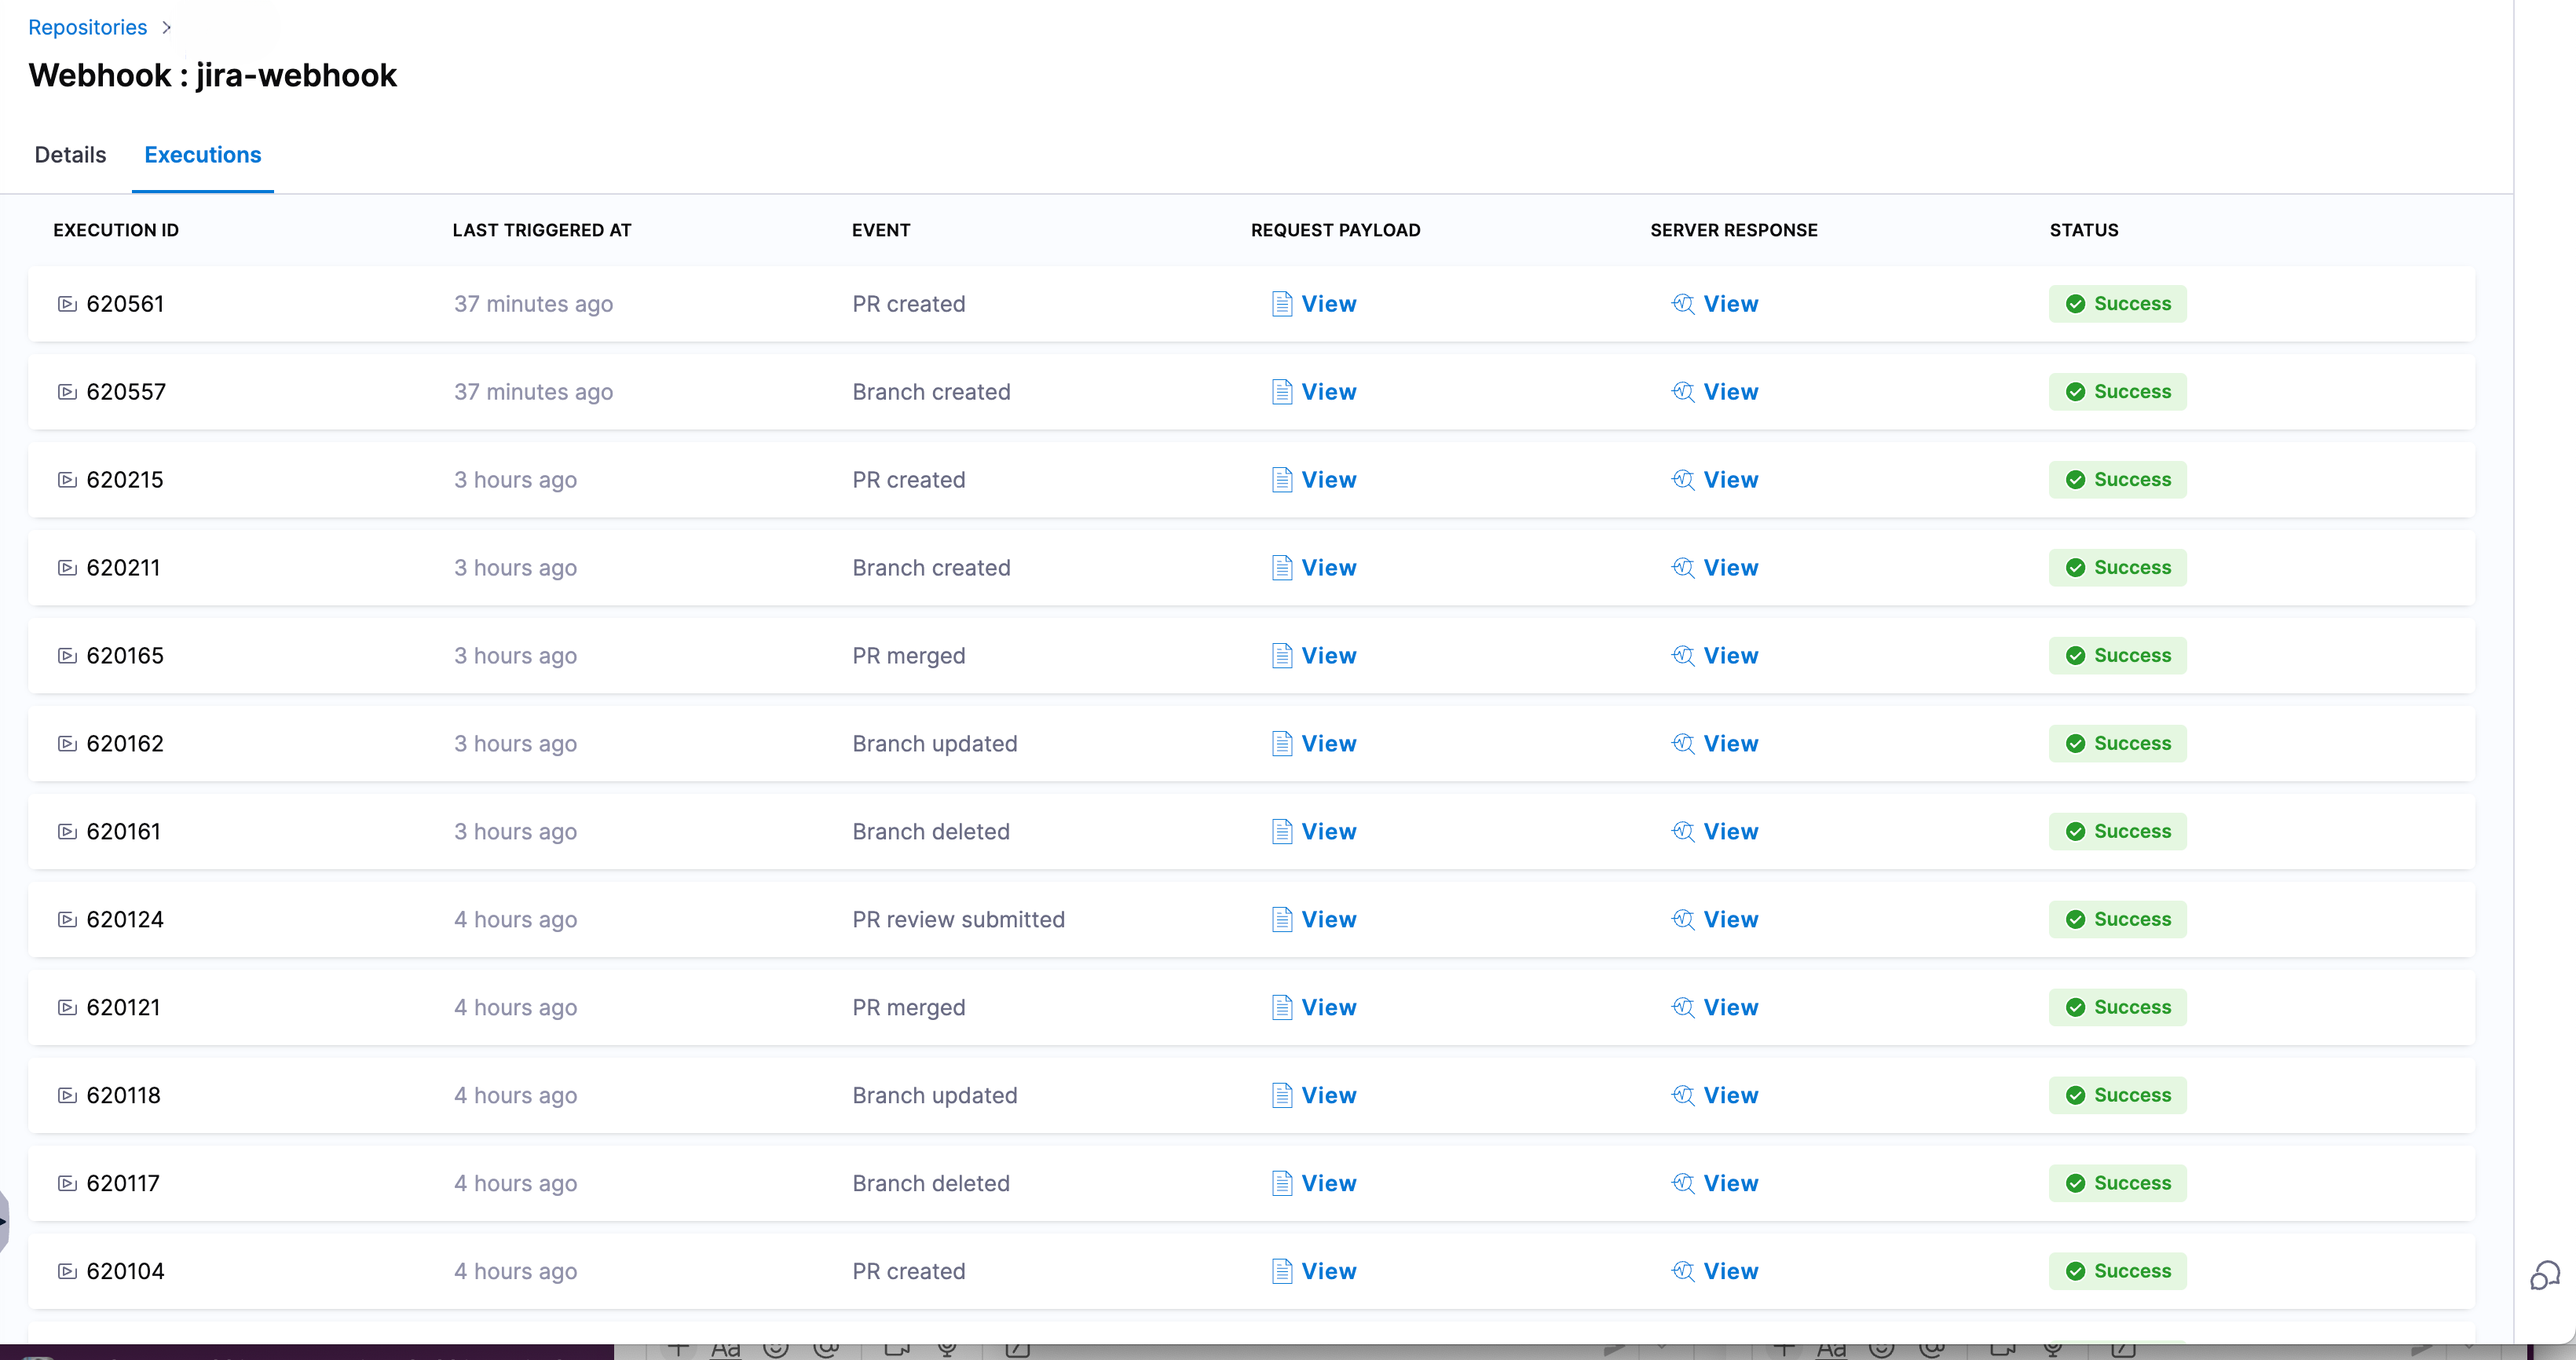Switch to the Details tab
This screenshot has width=2576, height=1360.
point(70,155)
